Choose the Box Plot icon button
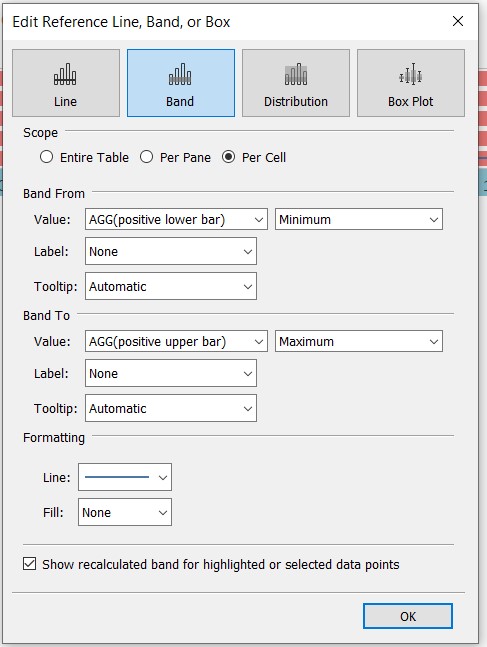The height and width of the screenshot is (647, 487). click(x=411, y=83)
